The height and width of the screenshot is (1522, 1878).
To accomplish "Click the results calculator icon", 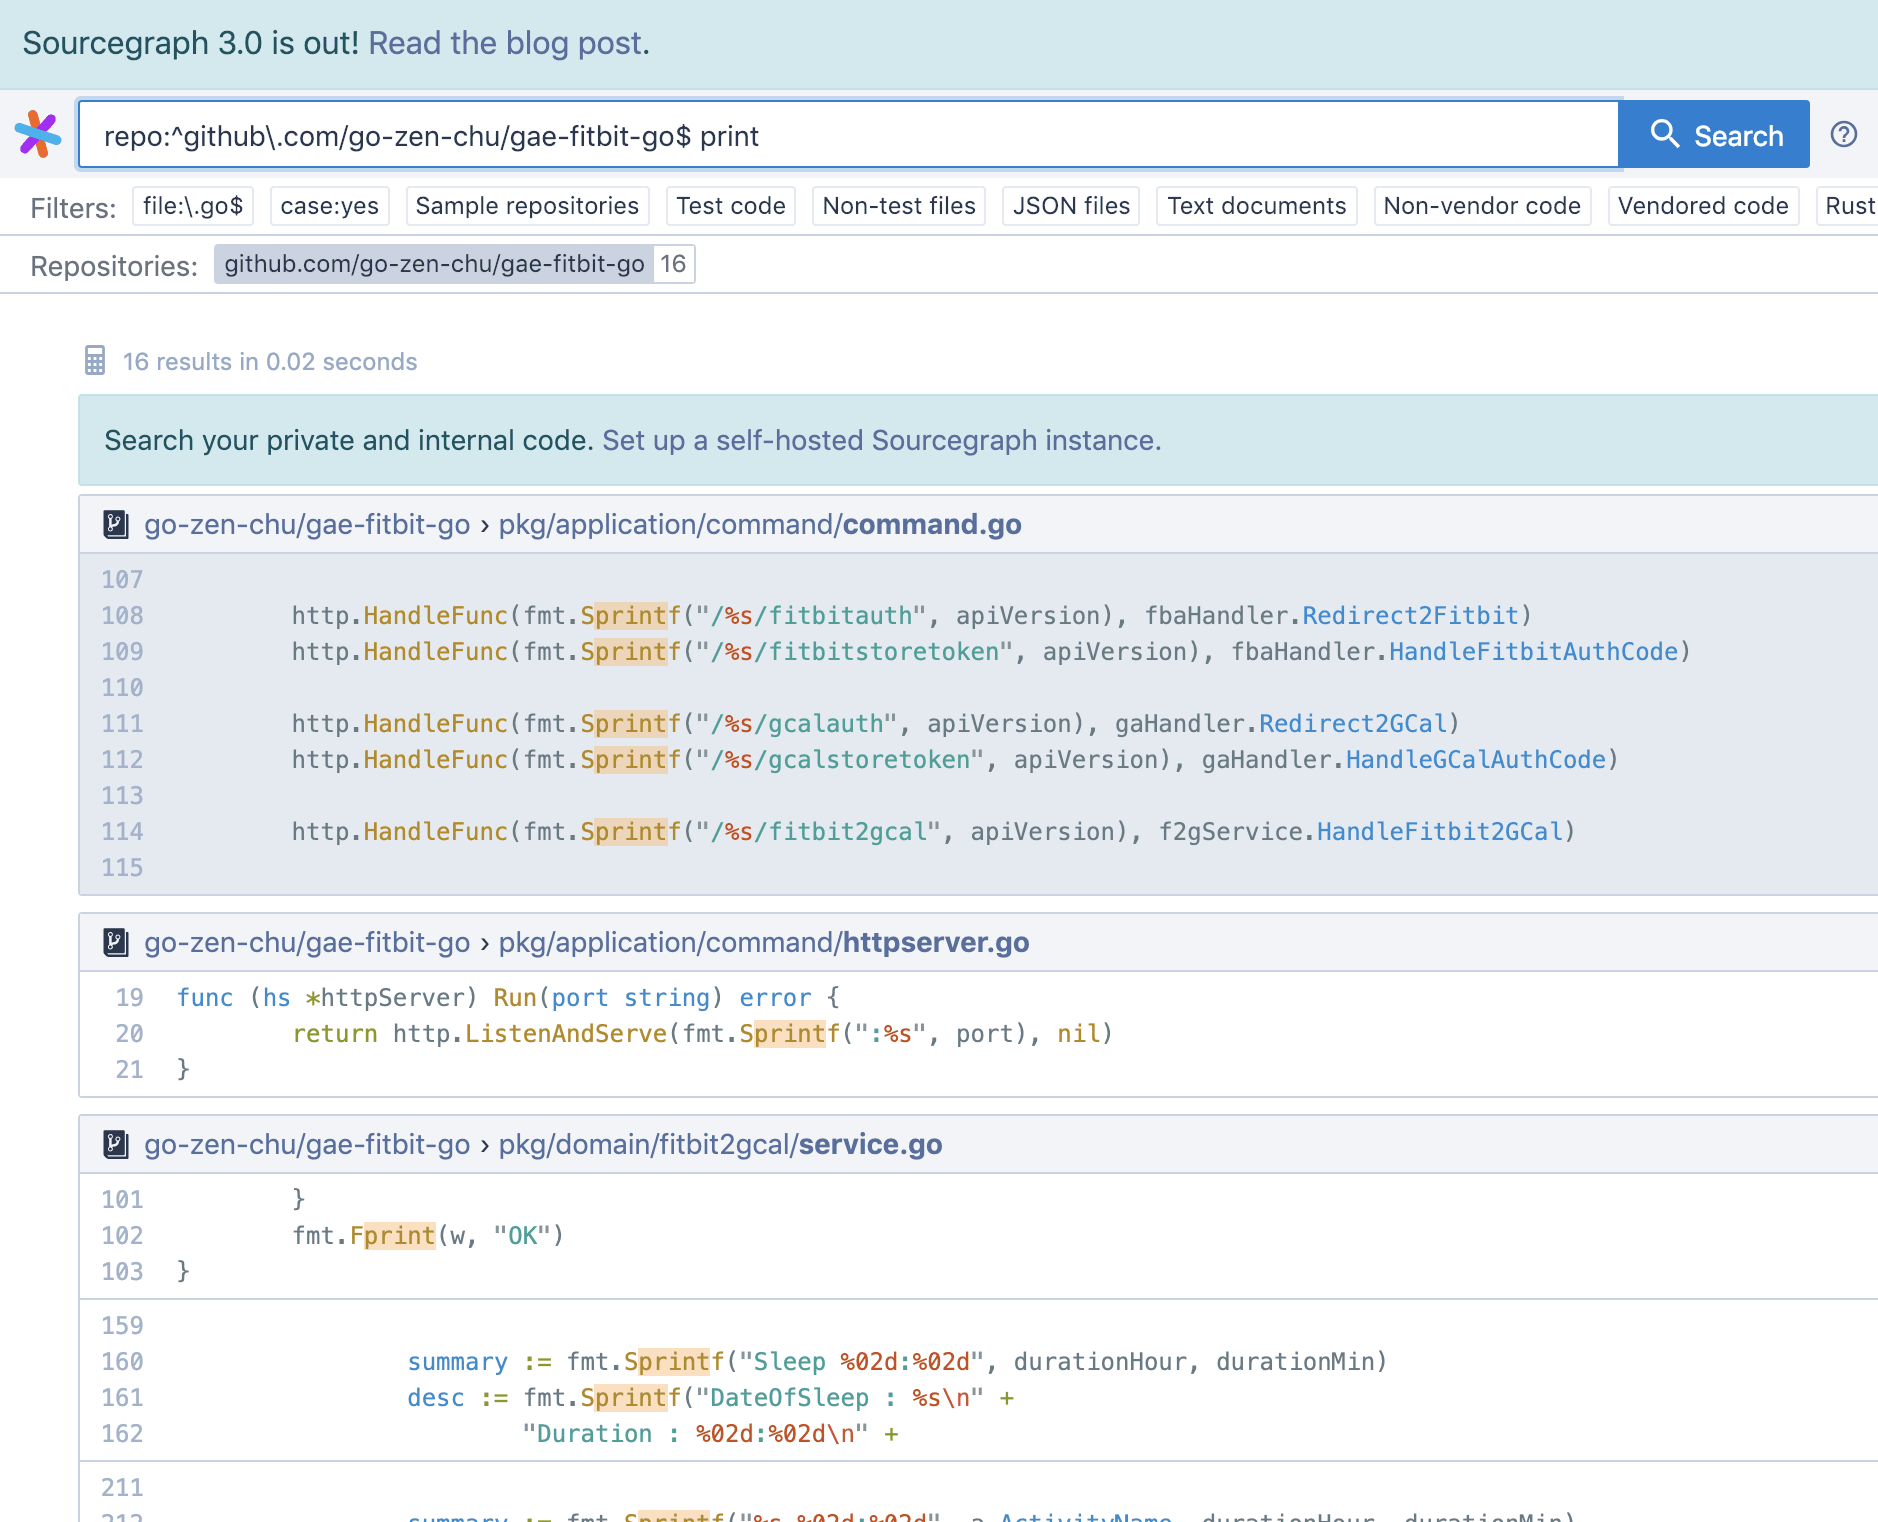I will pyautogui.click(x=95, y=361).
